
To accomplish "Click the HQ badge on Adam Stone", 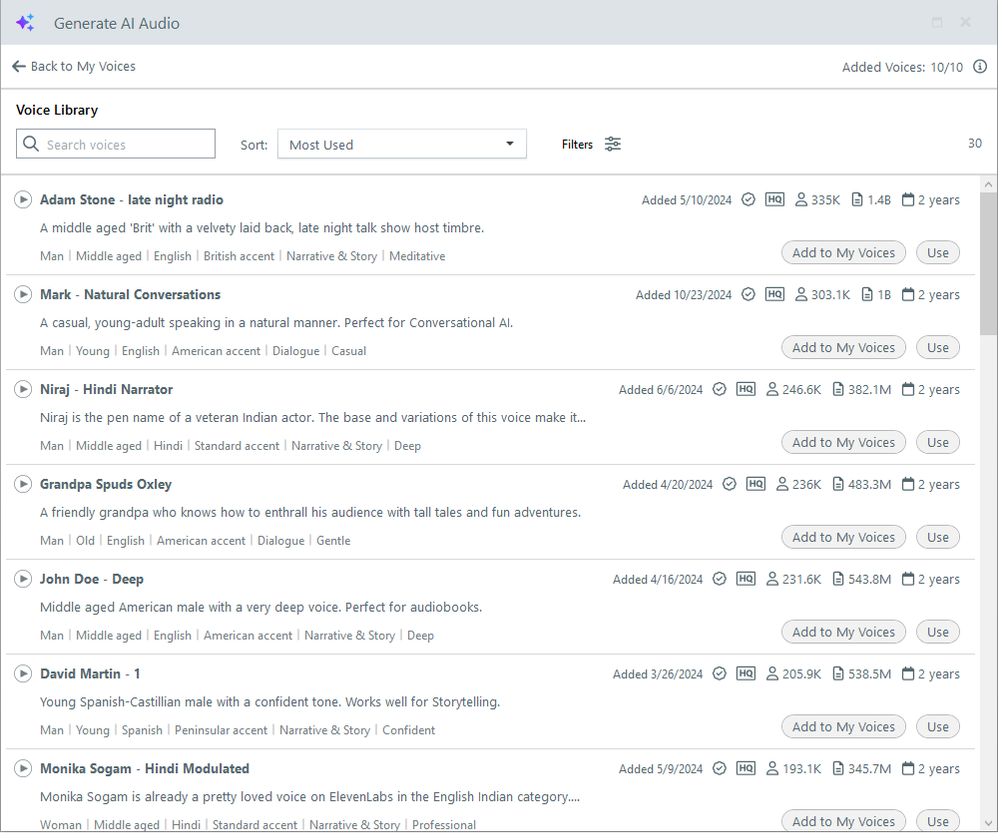I will 774,200.
